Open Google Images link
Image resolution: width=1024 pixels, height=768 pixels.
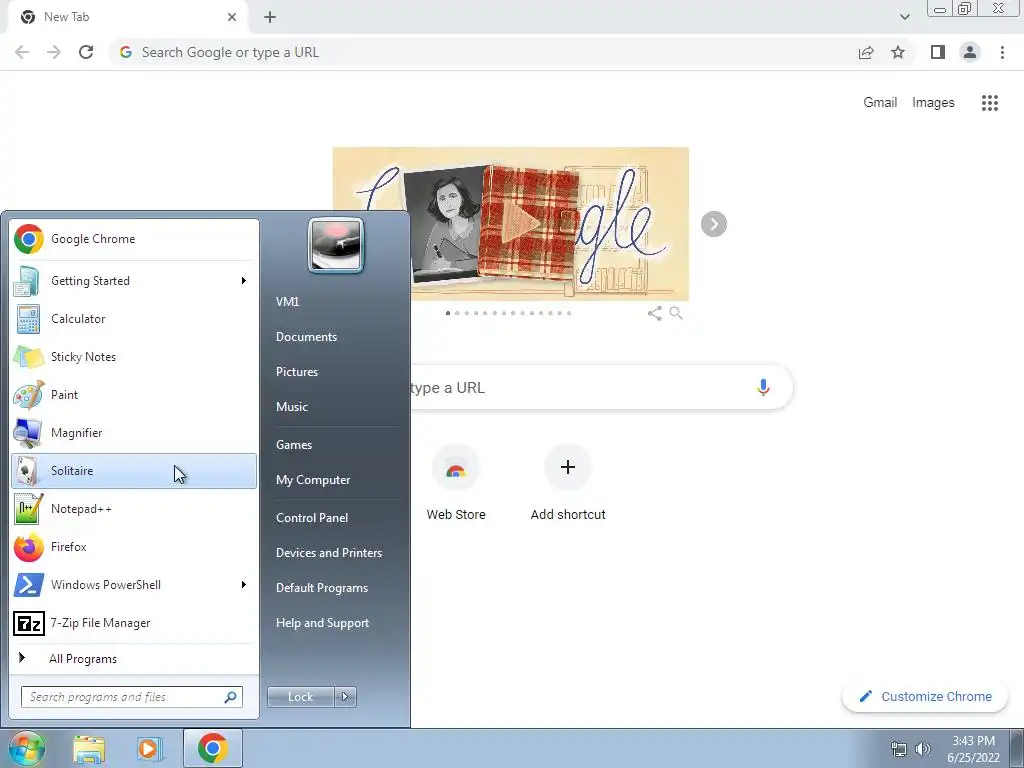[933, 103]
